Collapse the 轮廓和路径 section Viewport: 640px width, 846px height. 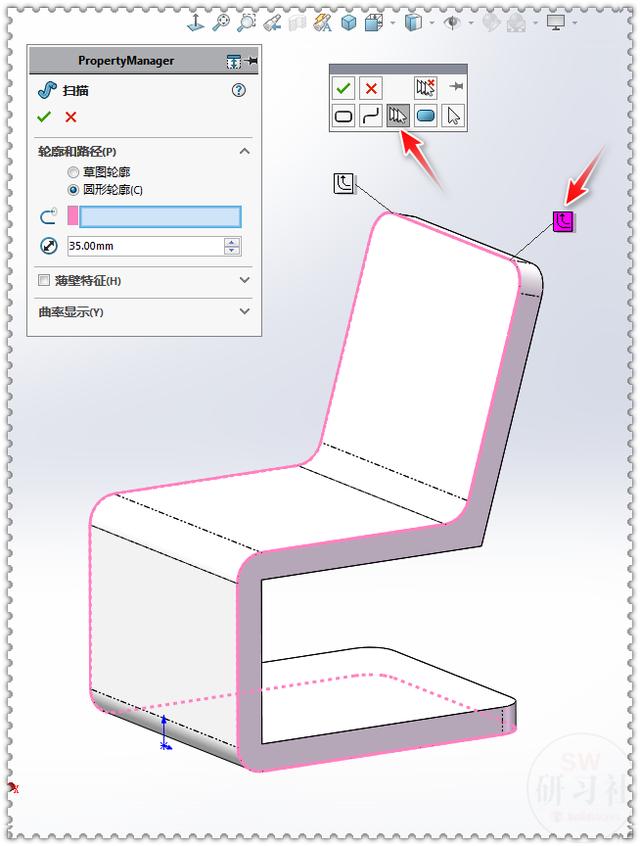pos(244,151)
